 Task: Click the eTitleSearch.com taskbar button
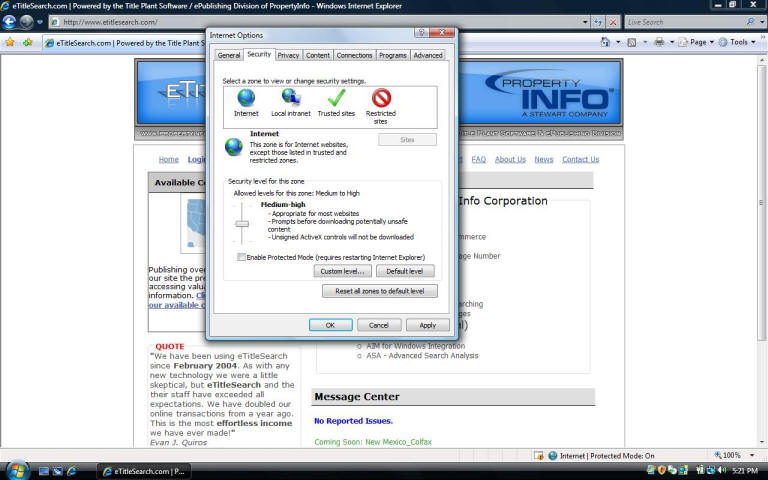pos(144,471)
